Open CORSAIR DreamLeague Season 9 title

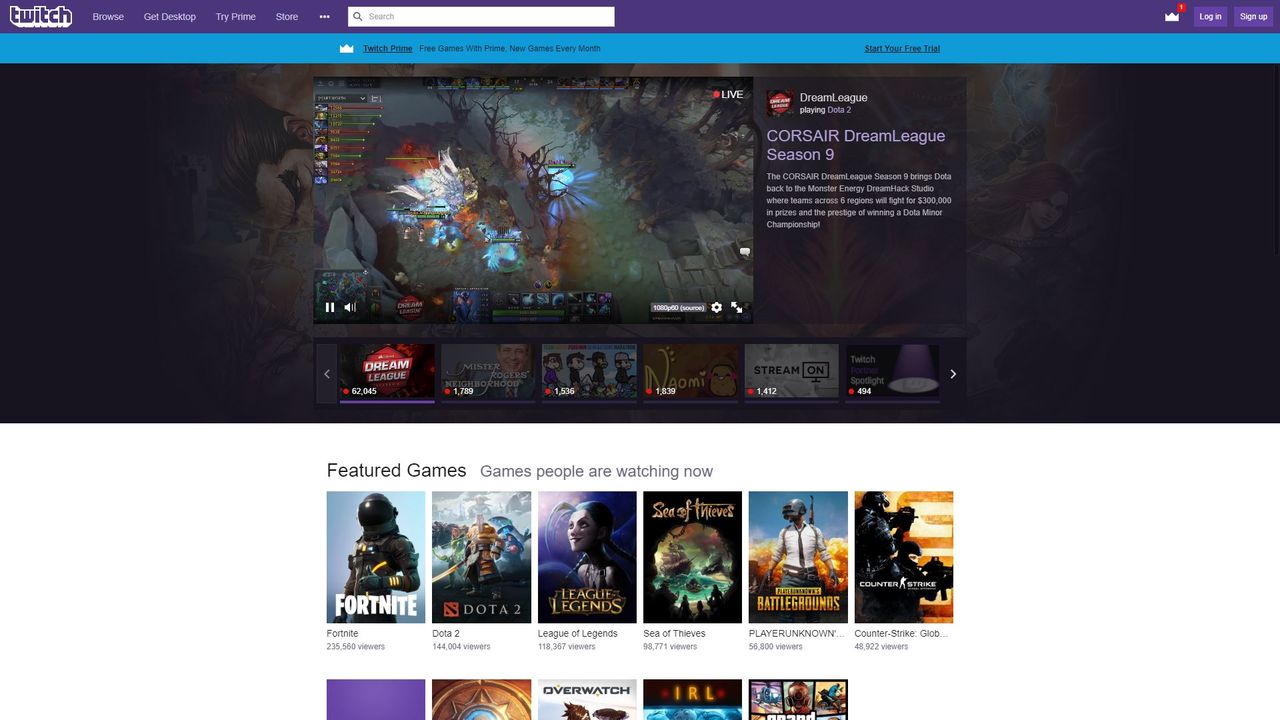856,145
